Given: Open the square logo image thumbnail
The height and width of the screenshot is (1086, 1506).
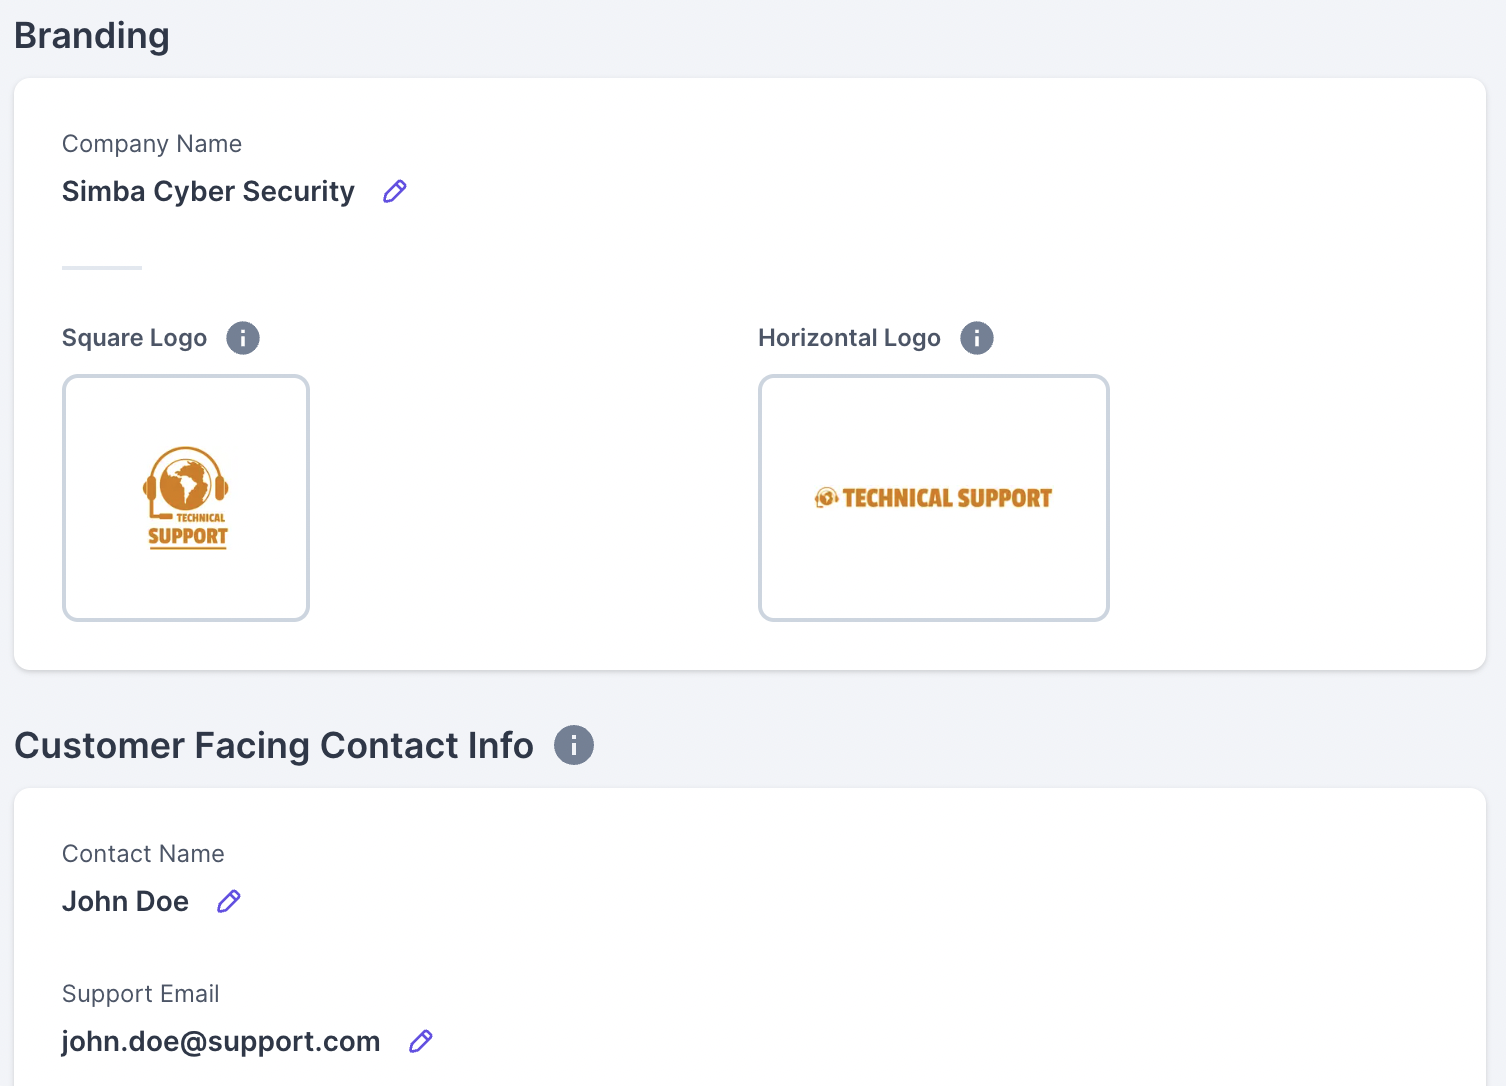Looking at the screenshot, I should (186, 498).
